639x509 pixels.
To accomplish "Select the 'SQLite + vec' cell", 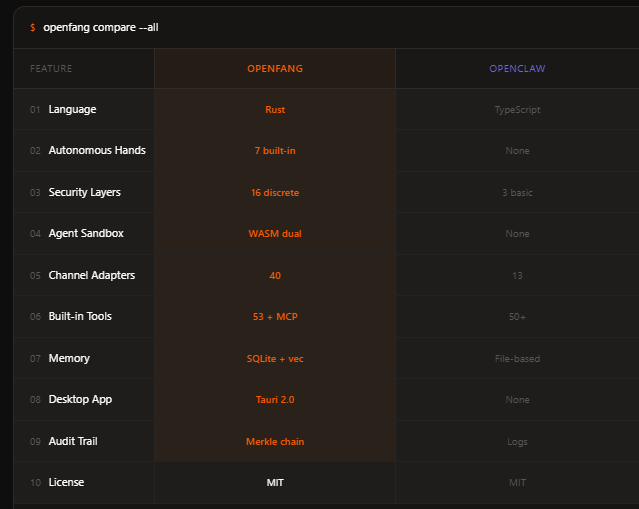I will tap(275, 359).
